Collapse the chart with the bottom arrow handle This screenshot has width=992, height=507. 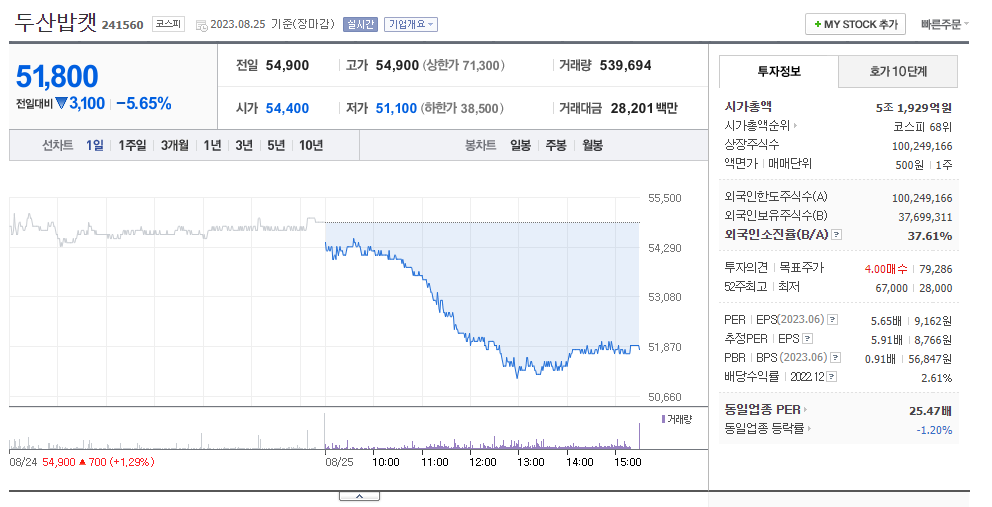[x=359, y=496]
